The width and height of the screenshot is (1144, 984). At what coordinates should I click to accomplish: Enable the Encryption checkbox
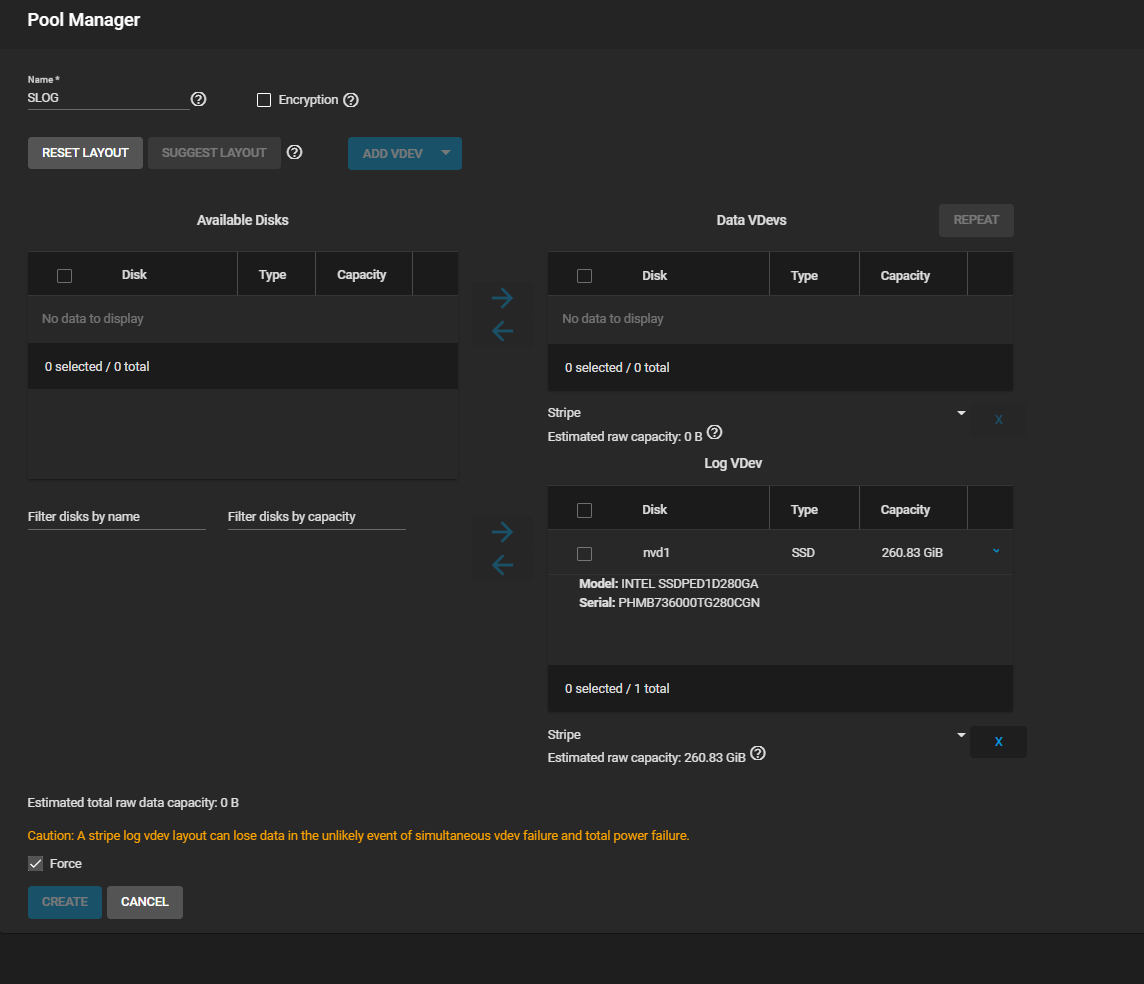tap(264, 100)
